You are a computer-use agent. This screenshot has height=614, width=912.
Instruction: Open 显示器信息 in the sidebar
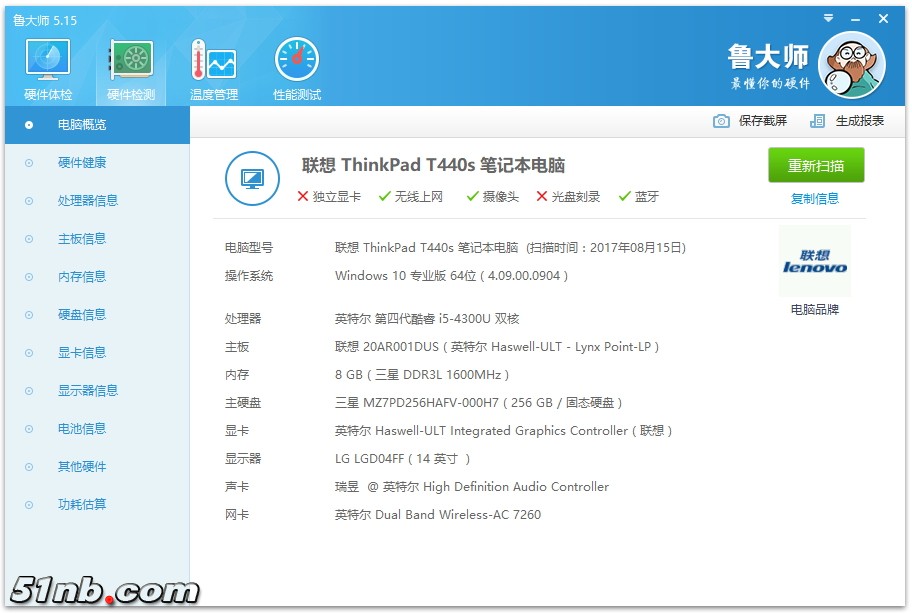coord(97,391)
